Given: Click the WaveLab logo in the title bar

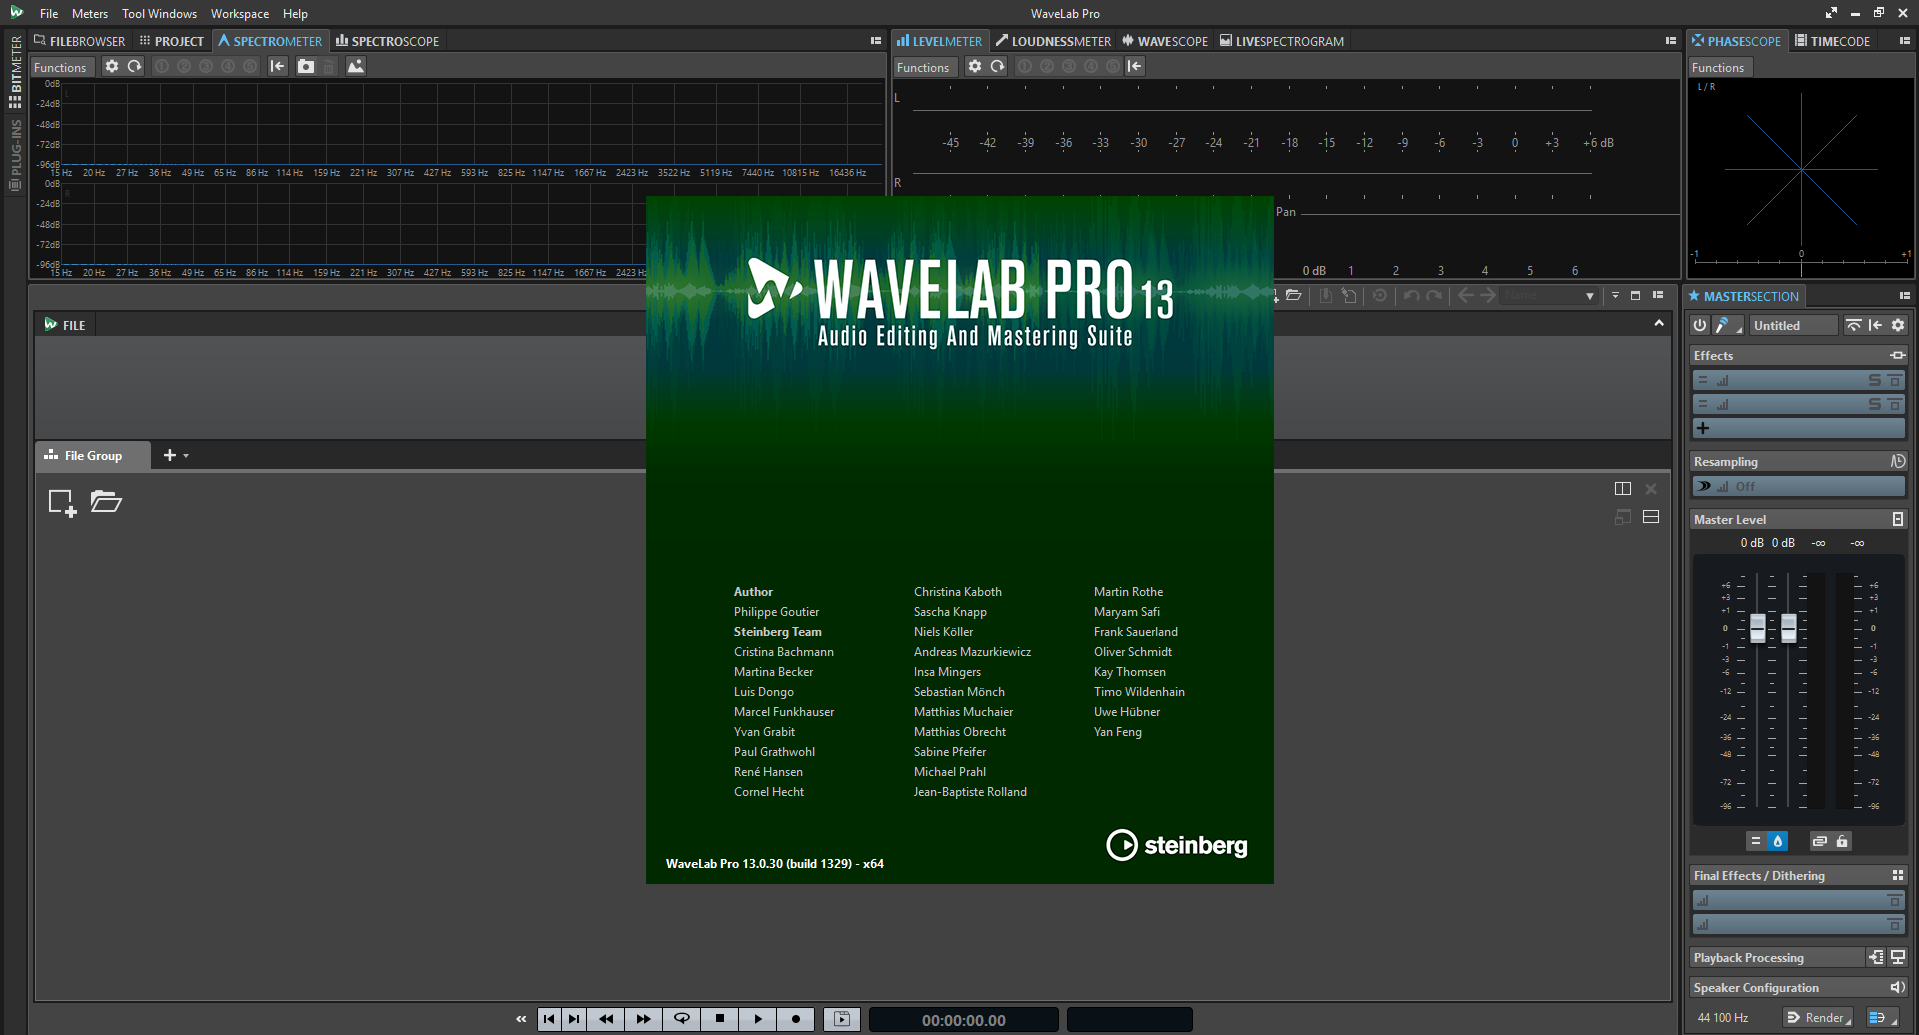Looking at the screenshot, I should point(16,13).
